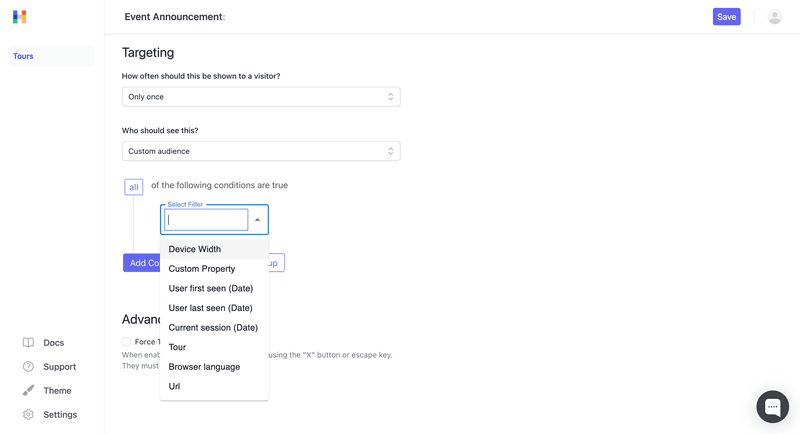The image size is (800, 434).
Task: Open the Tours sidebar link
Action: pos(24,57)
